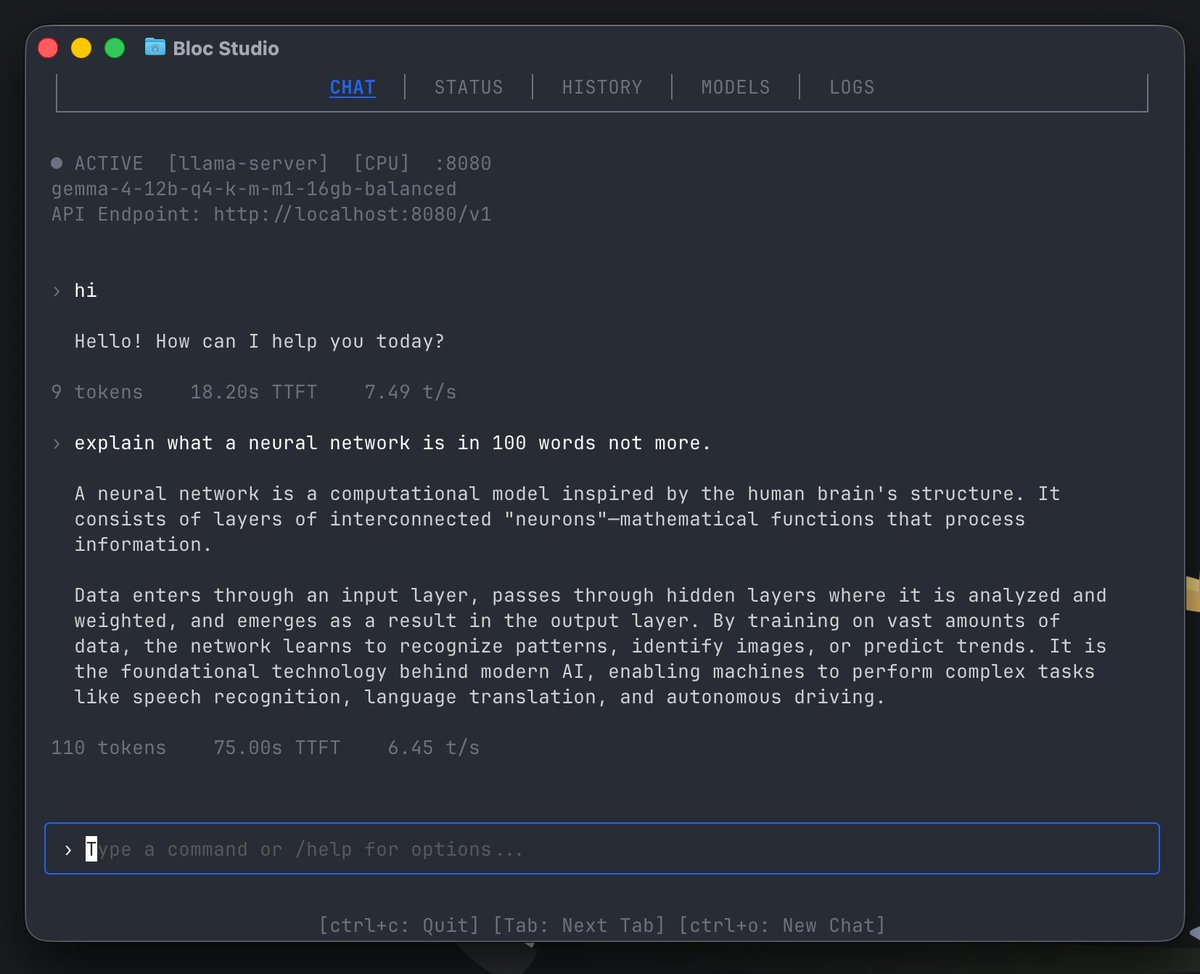Image resolution: width=1200 pixels, height=974 pixels.
Task: Click the chevron before 'explain what a neural network'
Action: pyautogui.click(x=57, y=443)
